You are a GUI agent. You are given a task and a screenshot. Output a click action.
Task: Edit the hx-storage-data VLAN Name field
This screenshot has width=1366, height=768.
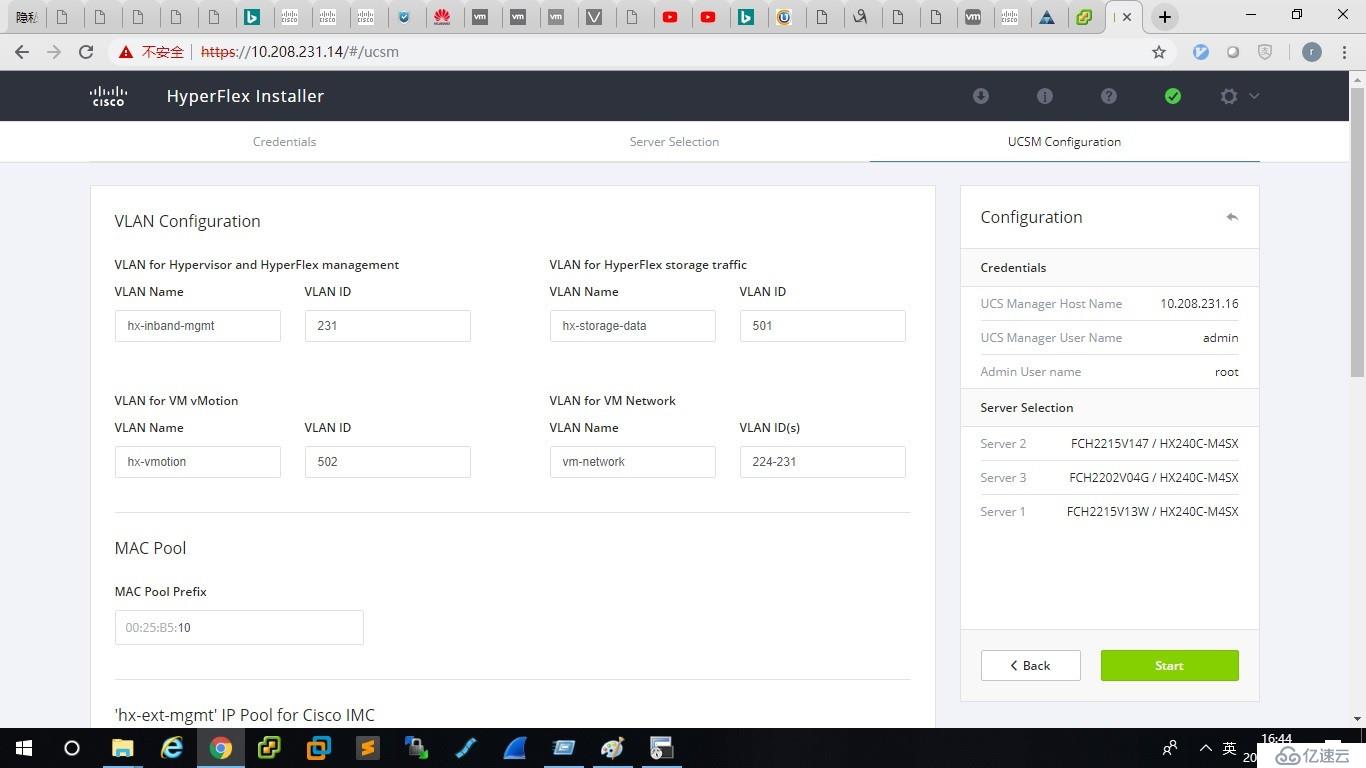pos(632,326)
